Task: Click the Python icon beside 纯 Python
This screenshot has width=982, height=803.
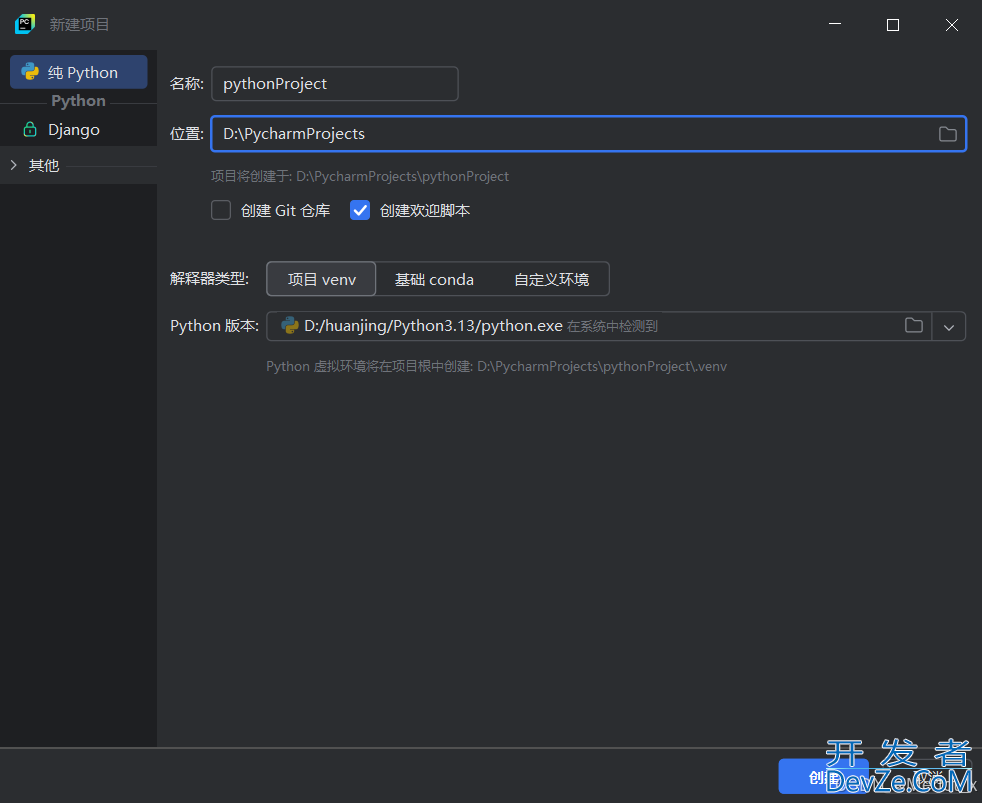Action: click(30, 71)
